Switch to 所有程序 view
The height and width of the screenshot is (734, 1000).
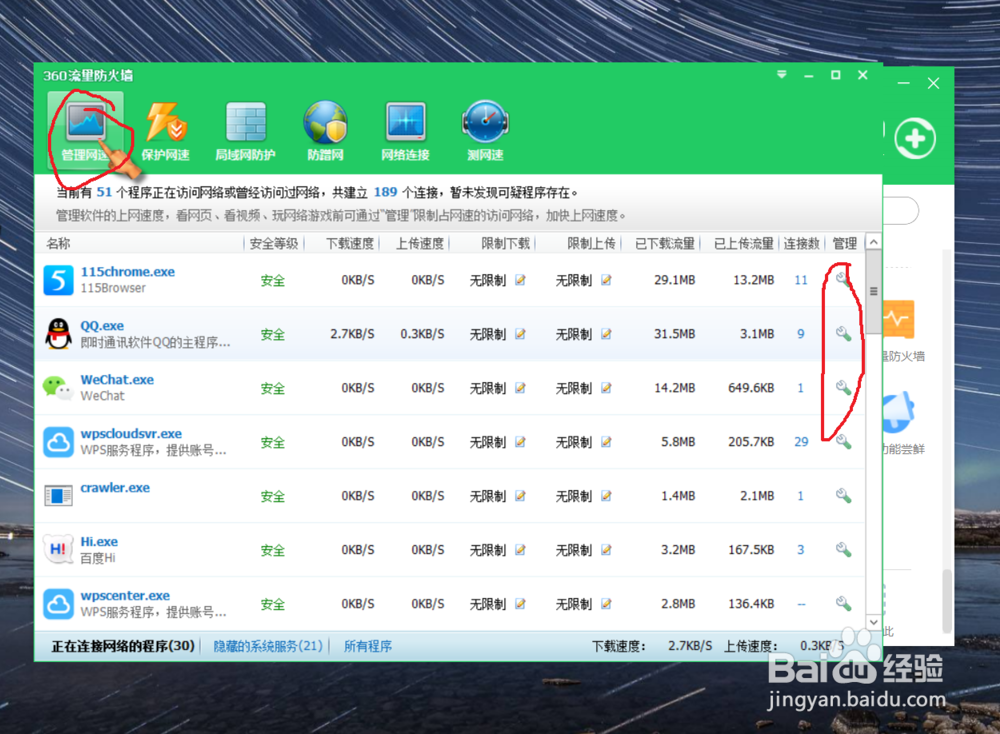pos(368,646)
